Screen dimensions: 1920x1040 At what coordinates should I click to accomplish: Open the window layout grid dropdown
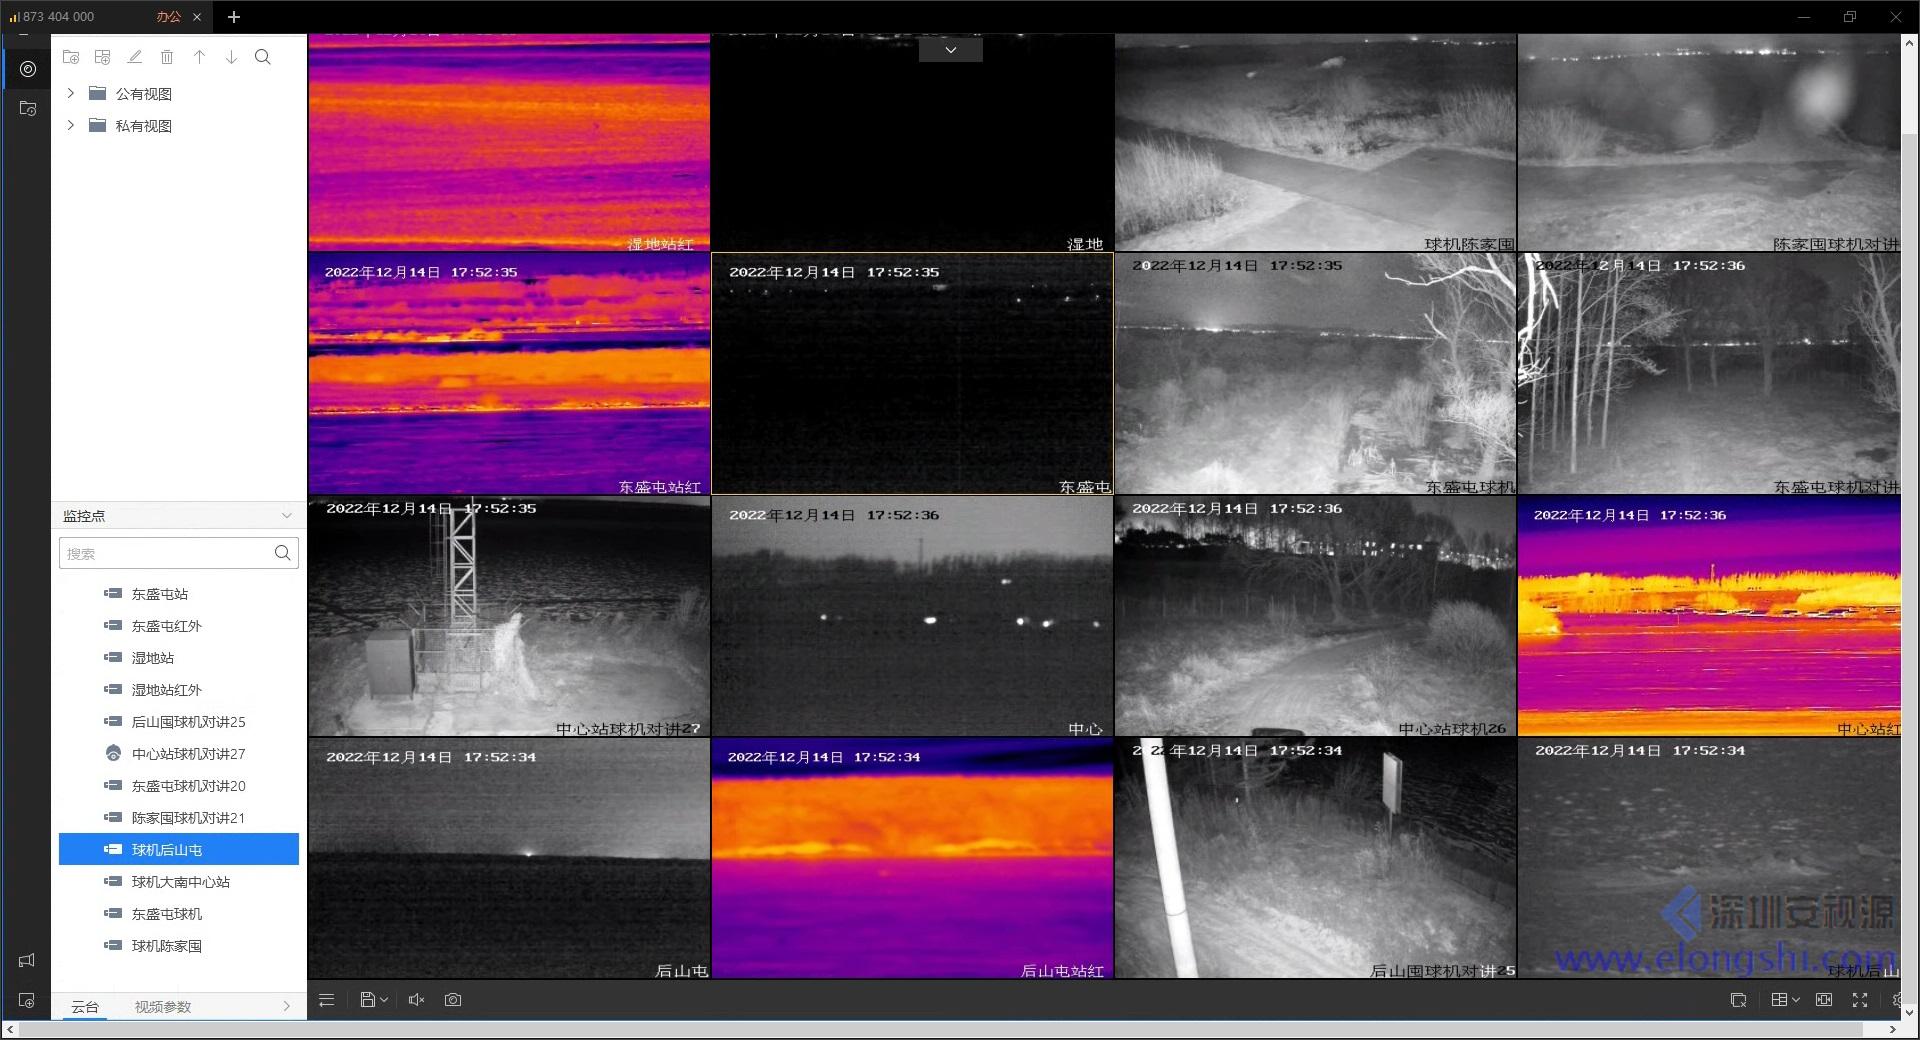click(x=1785, y=1000)
